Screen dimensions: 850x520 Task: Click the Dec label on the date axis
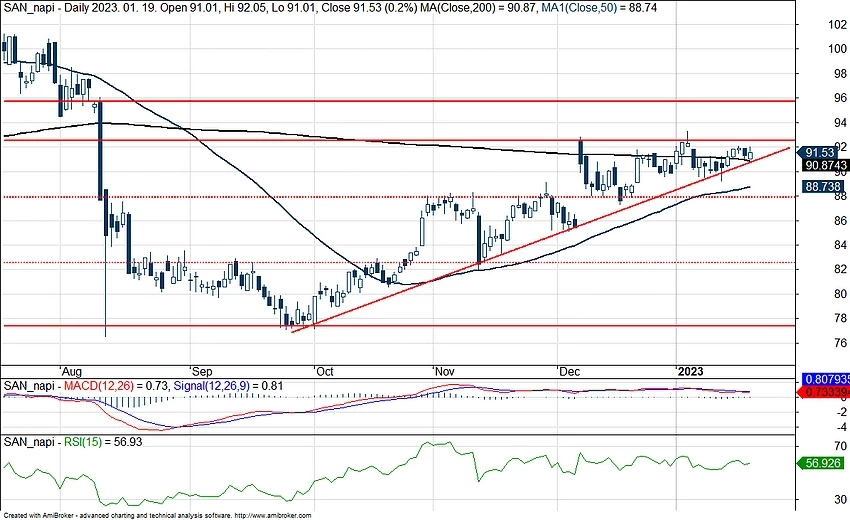(570, 369)
